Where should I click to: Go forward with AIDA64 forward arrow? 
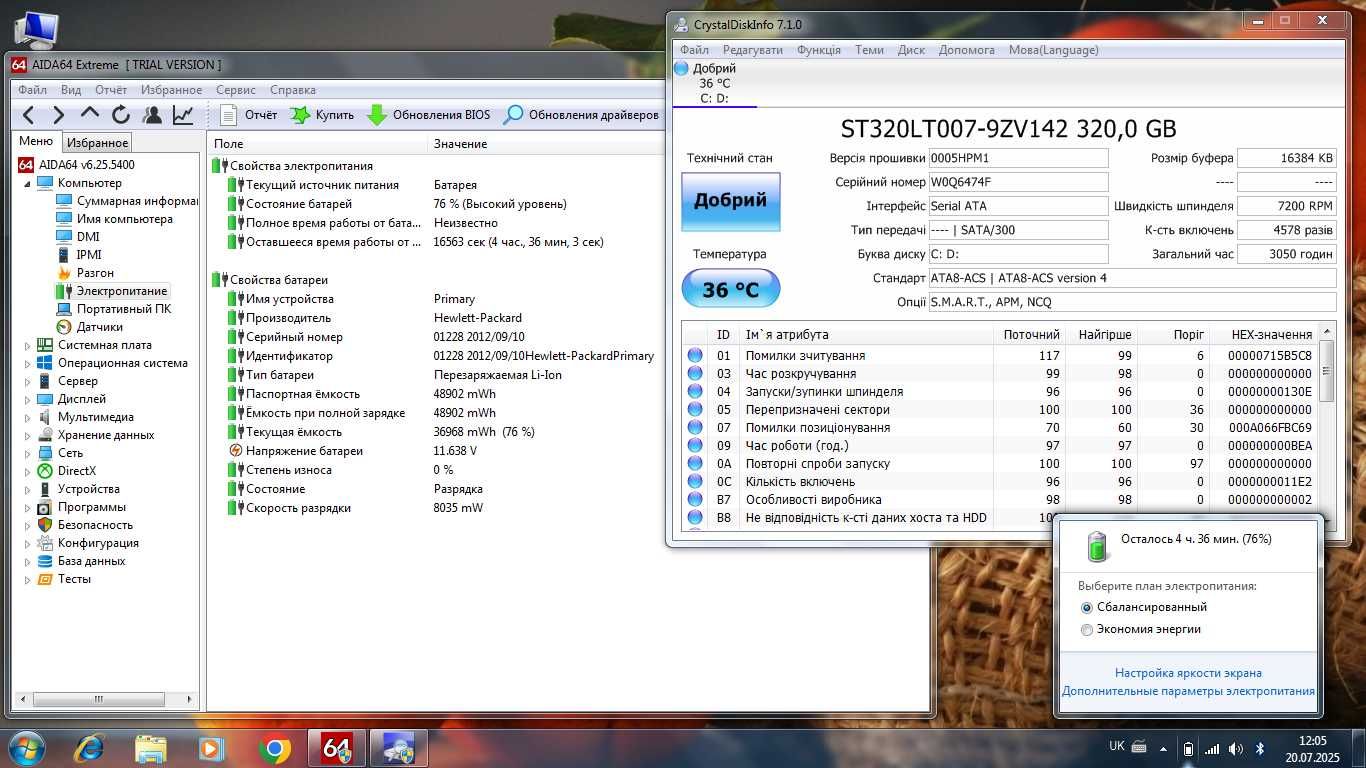(58, 115)
